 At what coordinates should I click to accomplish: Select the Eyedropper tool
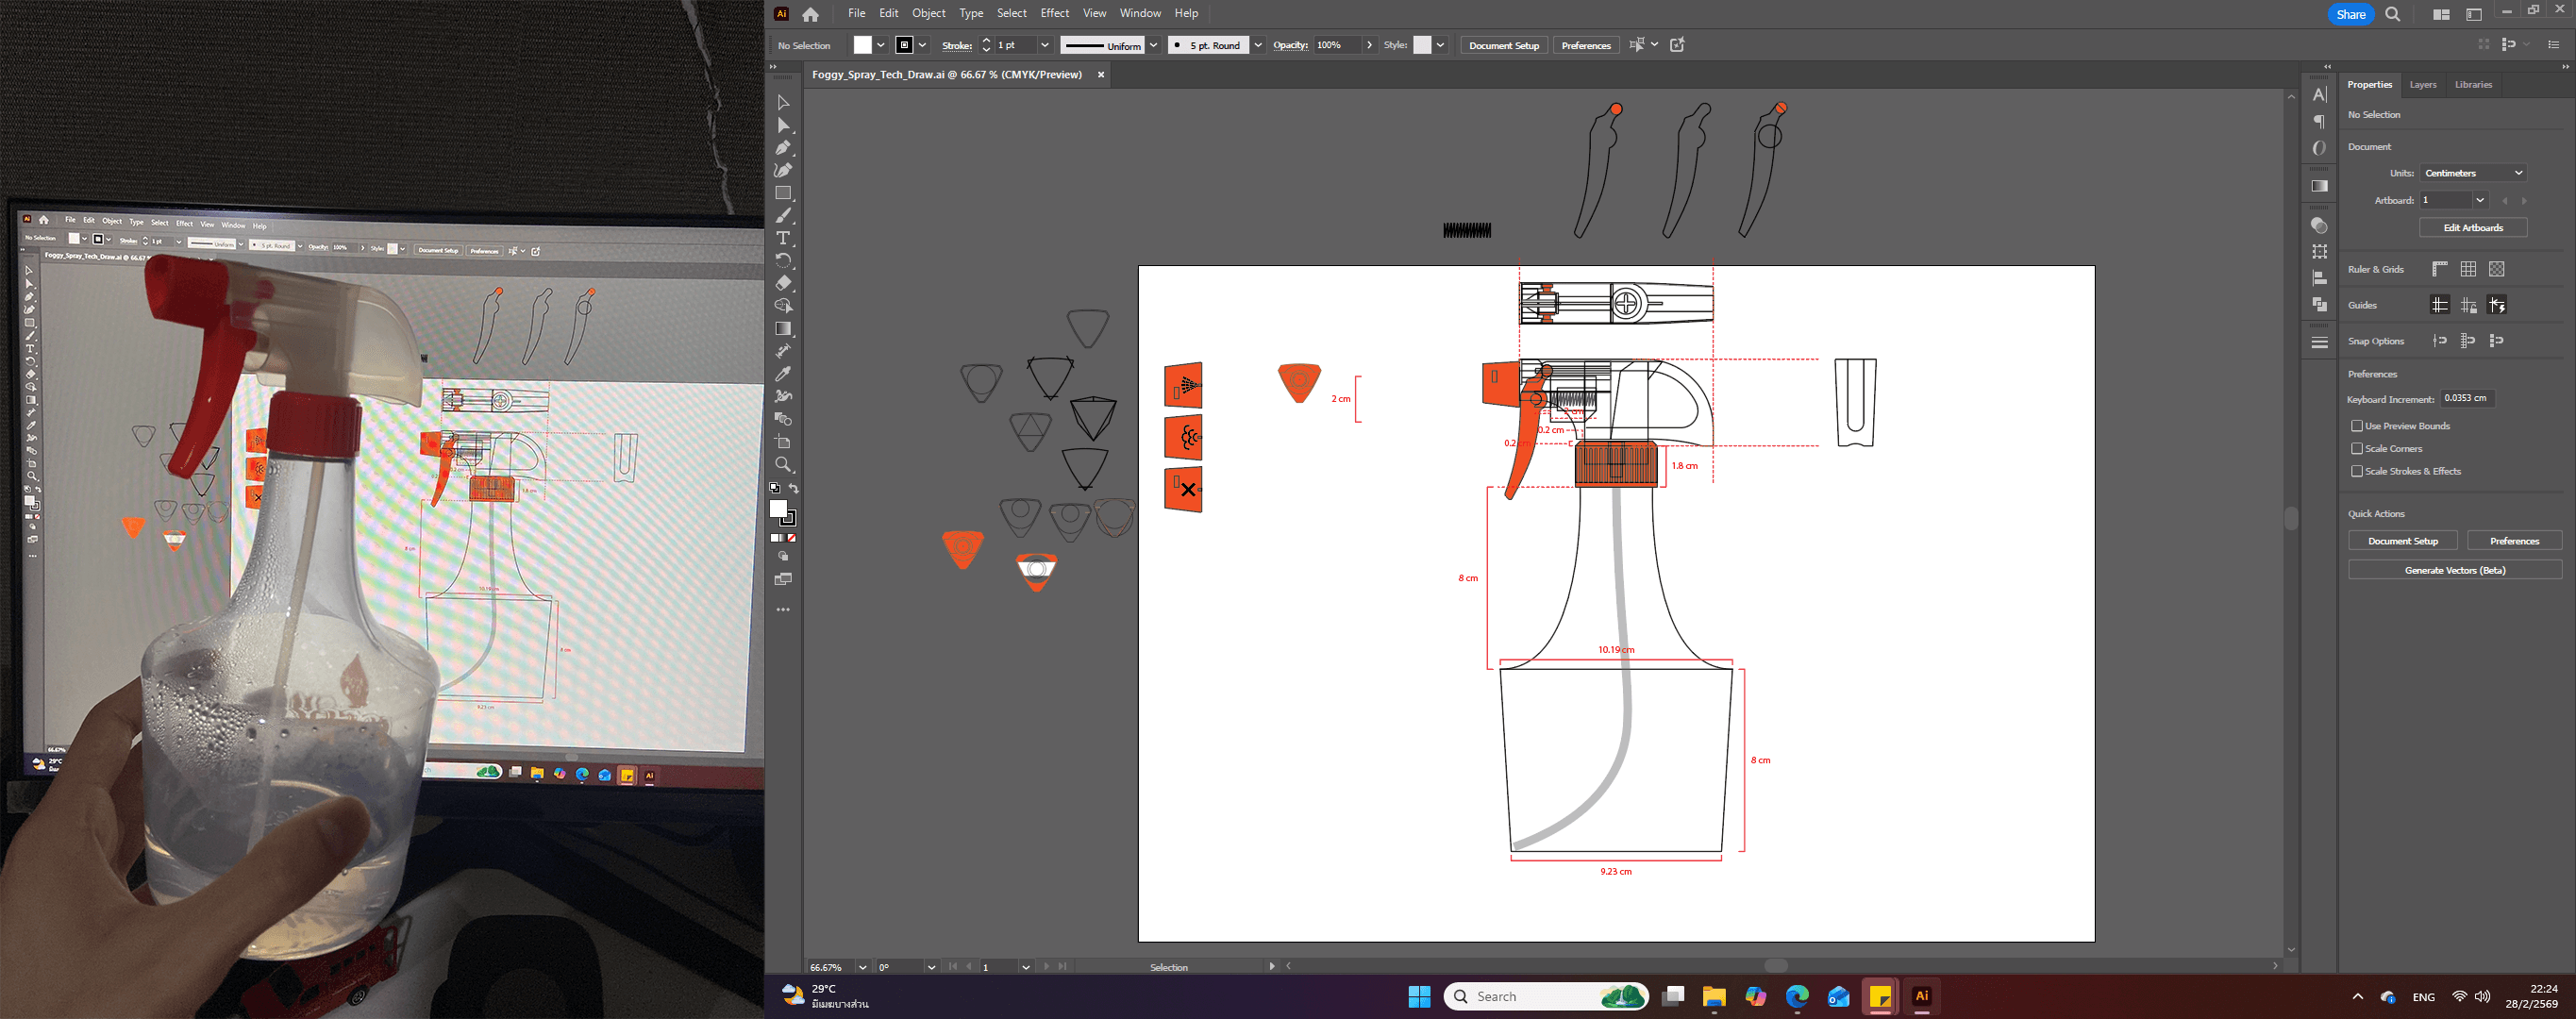(x=783, y=374)
